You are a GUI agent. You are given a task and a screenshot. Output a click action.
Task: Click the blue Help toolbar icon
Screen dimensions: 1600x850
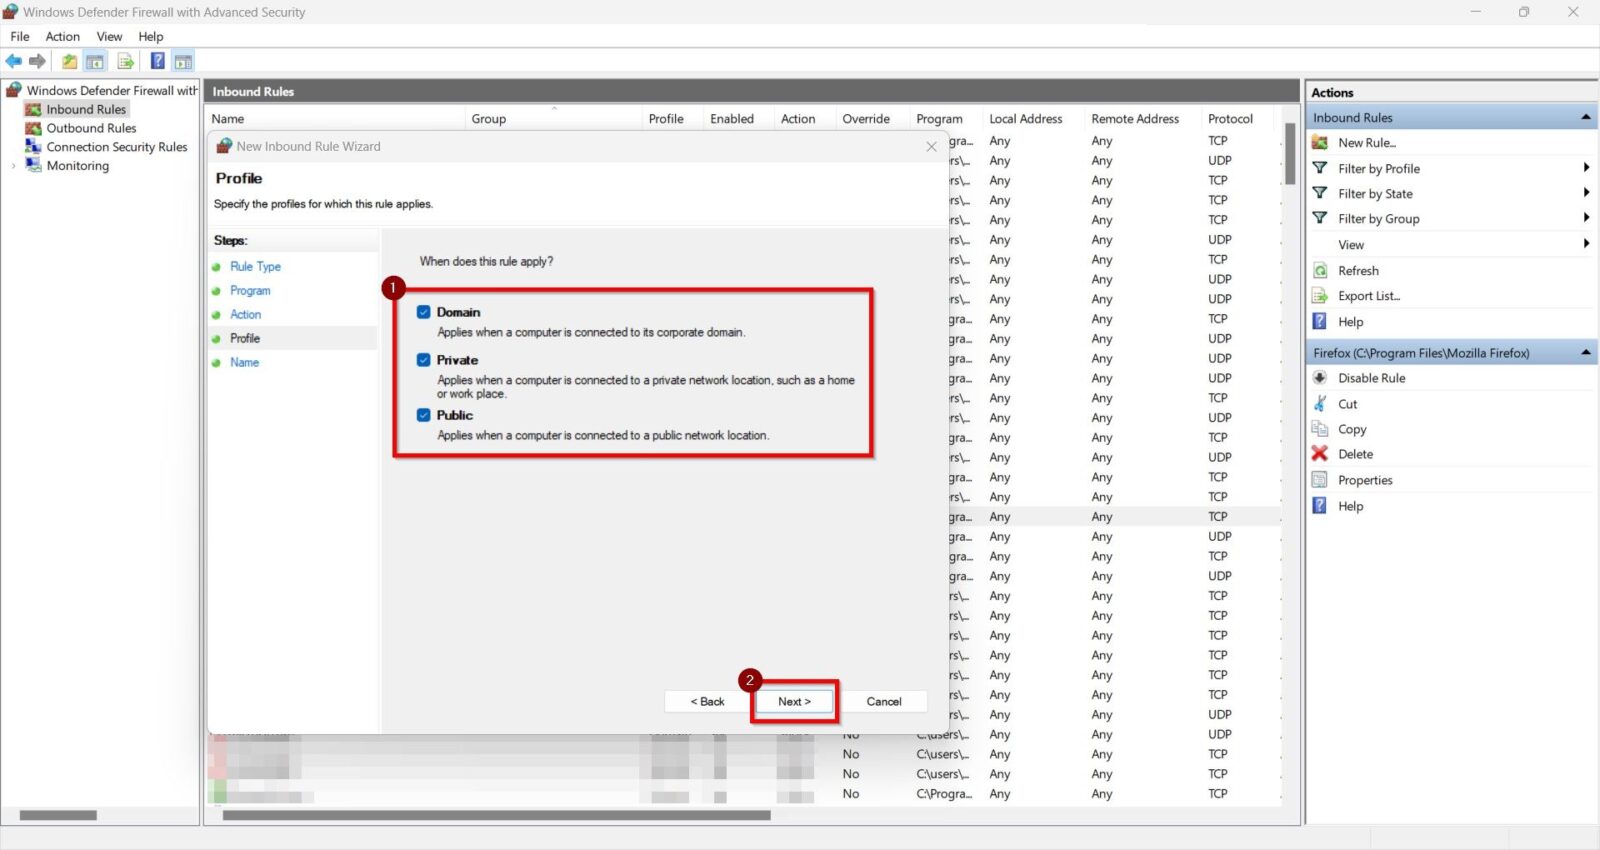[157, 62]
